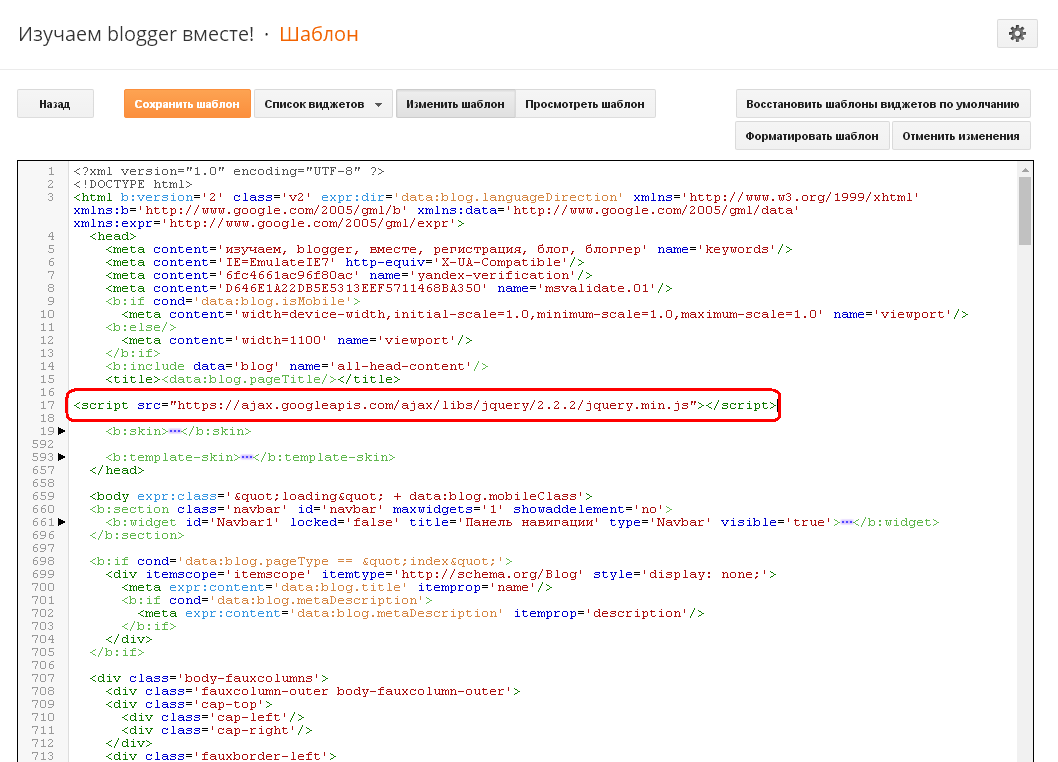Expand collapsed b:template-skin fold arrow
The image size is (1058, 762).
tap(62, 457)
